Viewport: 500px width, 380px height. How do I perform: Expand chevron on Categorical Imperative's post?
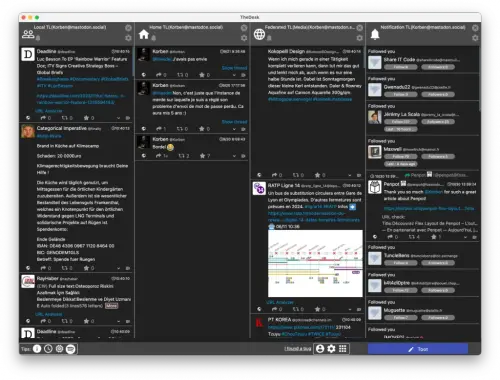118,268
